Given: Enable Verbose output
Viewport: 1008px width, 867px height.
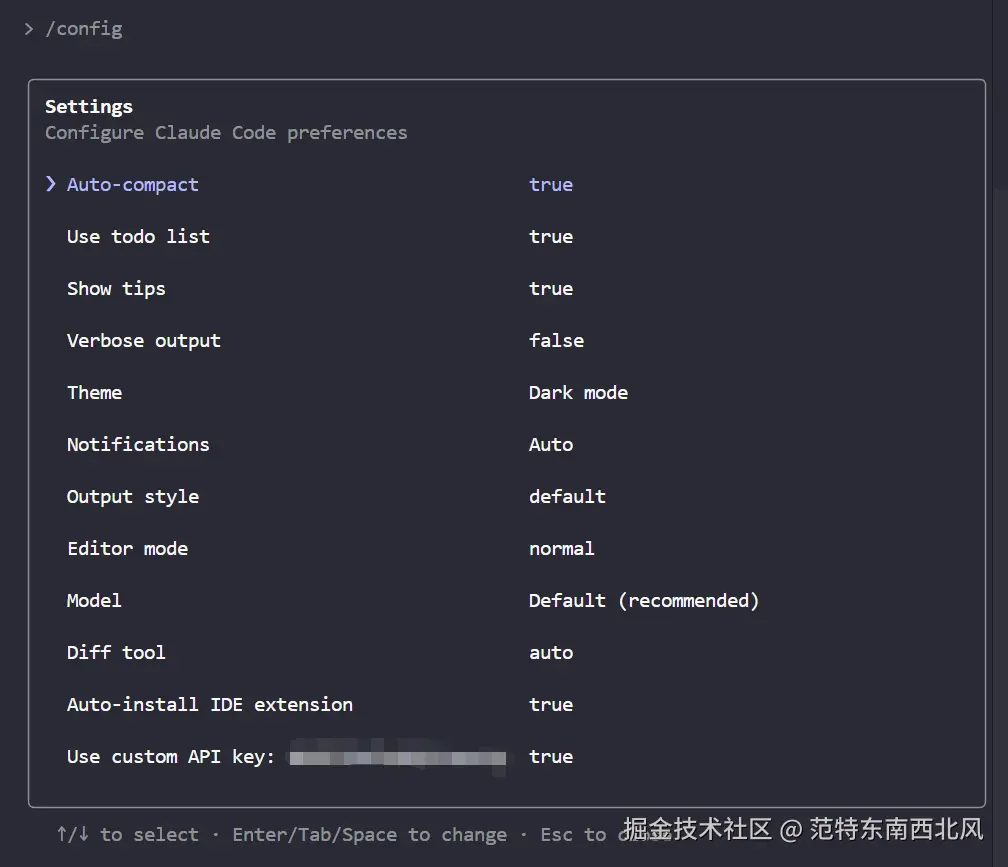Looking at the screenshot, I should point(143,340).
